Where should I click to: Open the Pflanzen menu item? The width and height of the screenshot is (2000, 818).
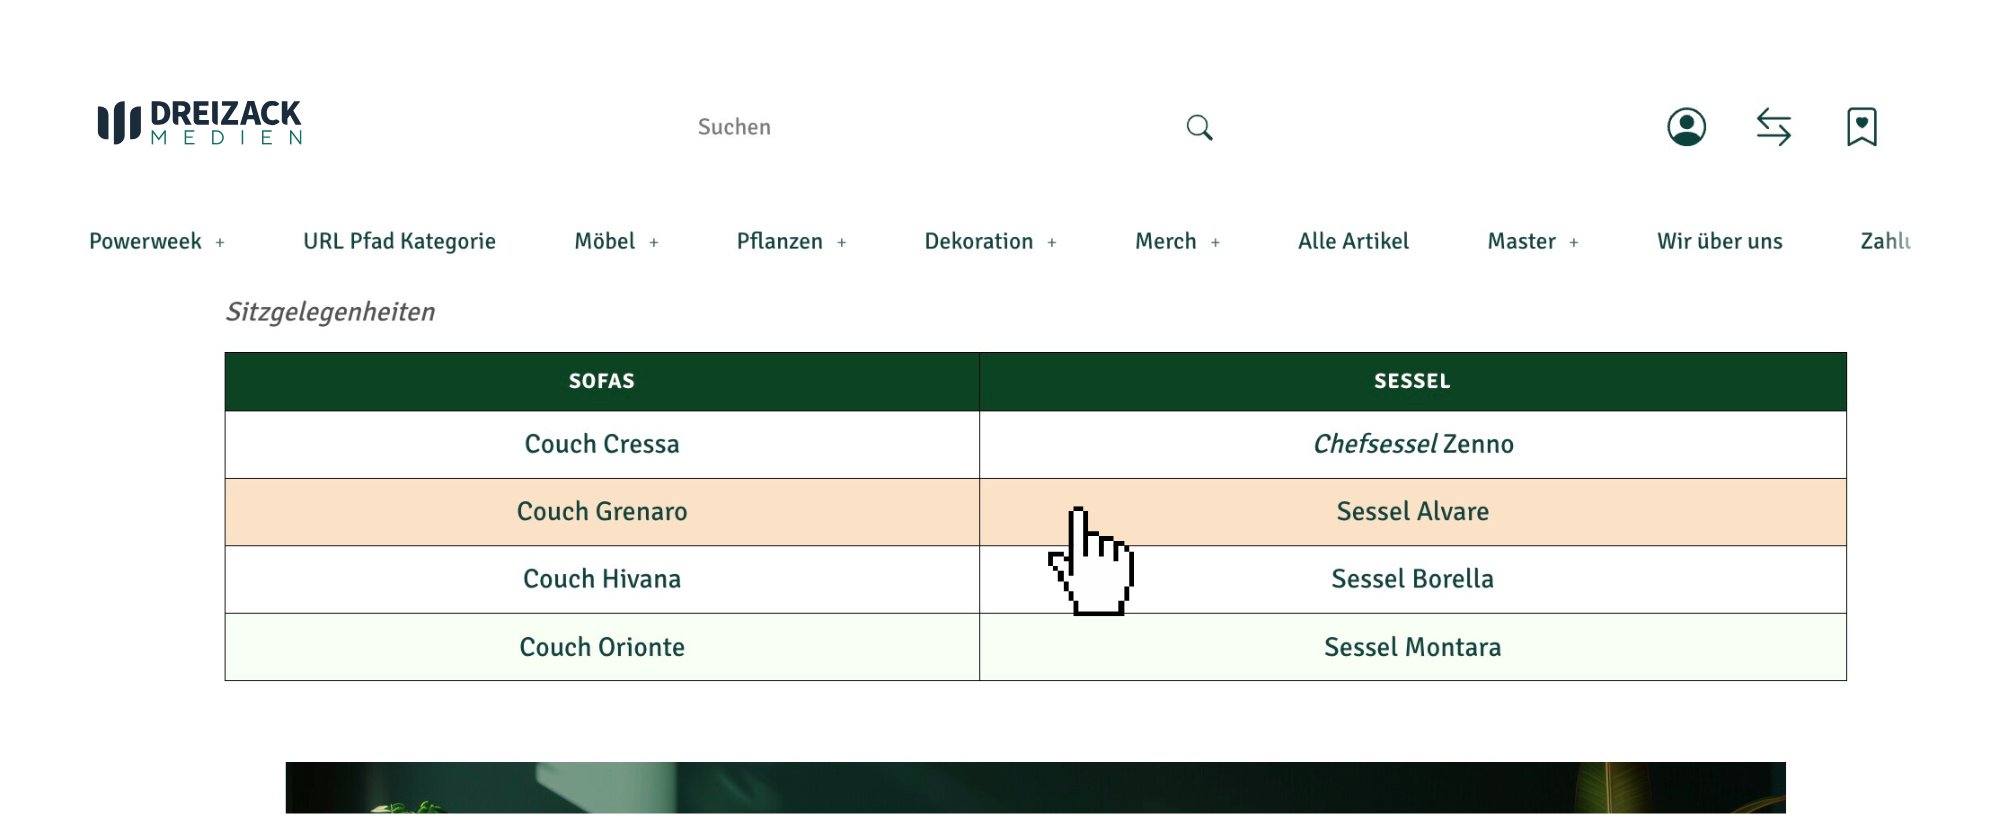click(779, 241)
